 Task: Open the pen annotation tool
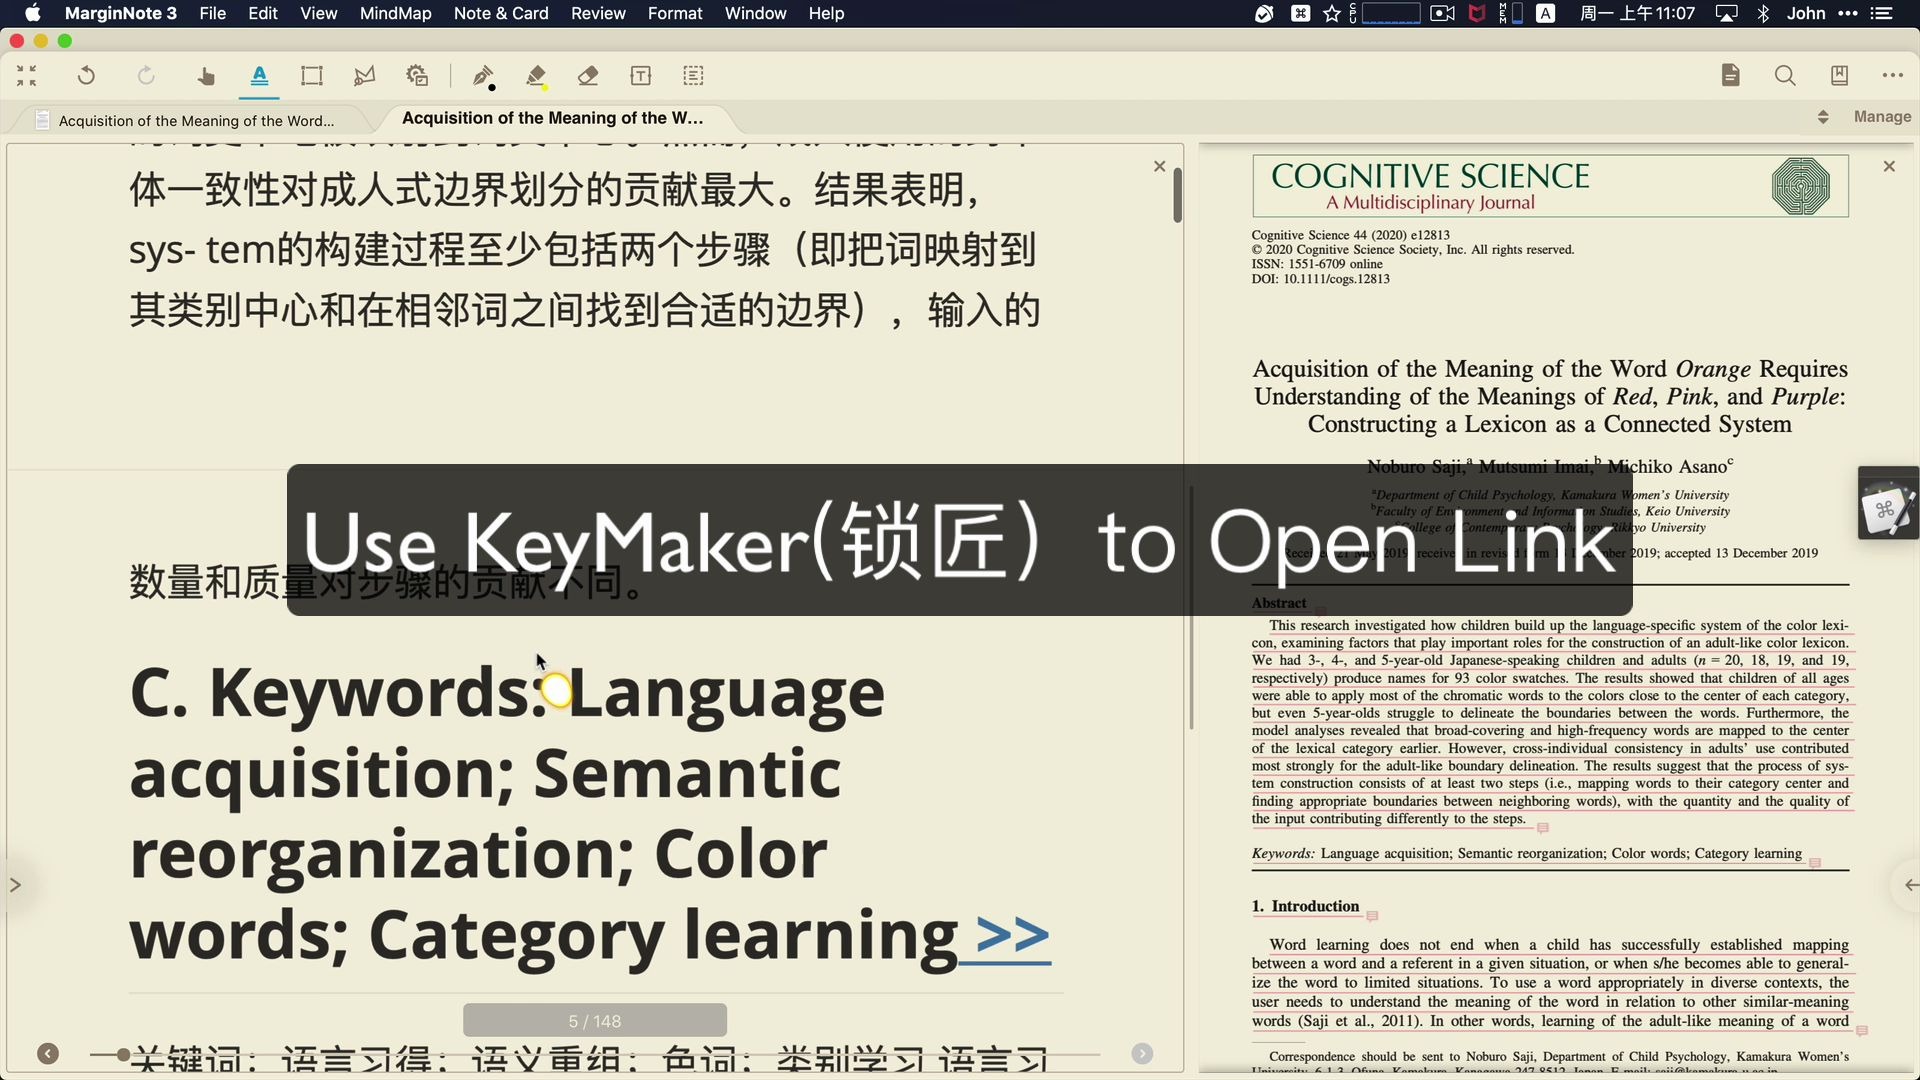pyautogui.click(x=484, y=75)
